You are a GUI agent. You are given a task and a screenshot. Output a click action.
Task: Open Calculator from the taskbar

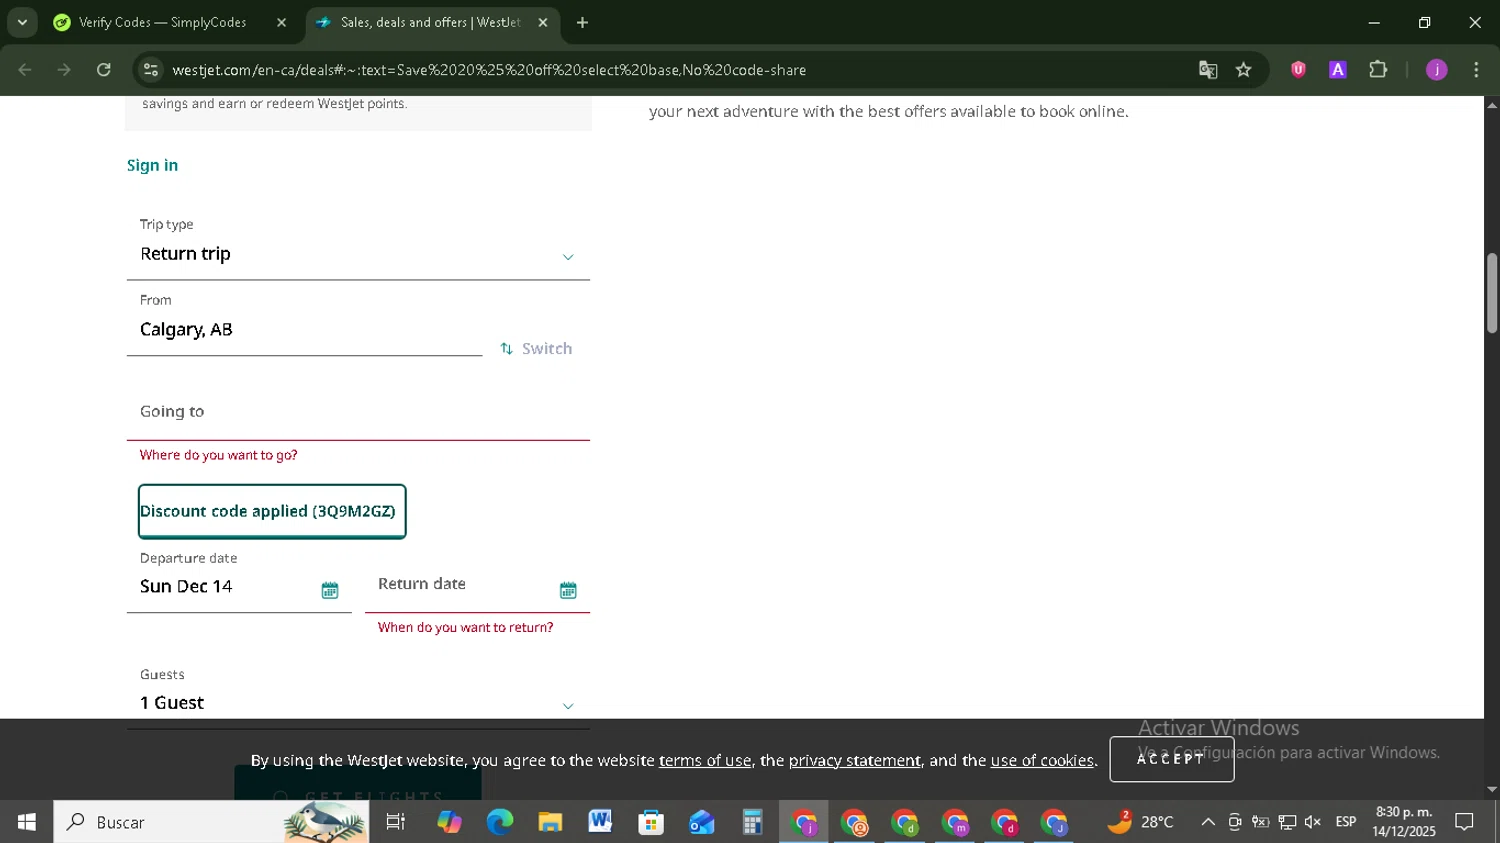pyautogui.click(x=752, y=822)
